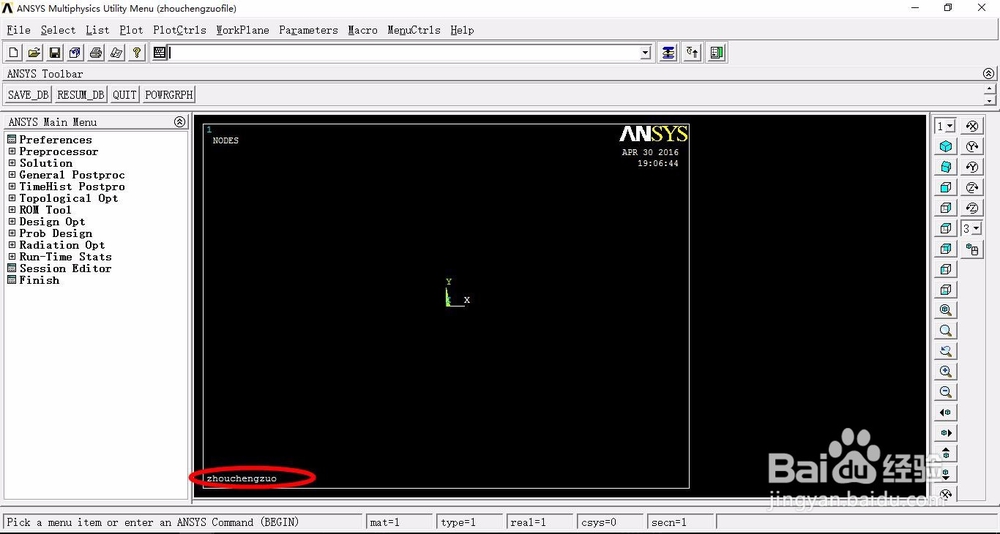This screenshot has width=1000, height=534.
Task: Pan the model left with arrow icon
Action: (x=946, y=412)
